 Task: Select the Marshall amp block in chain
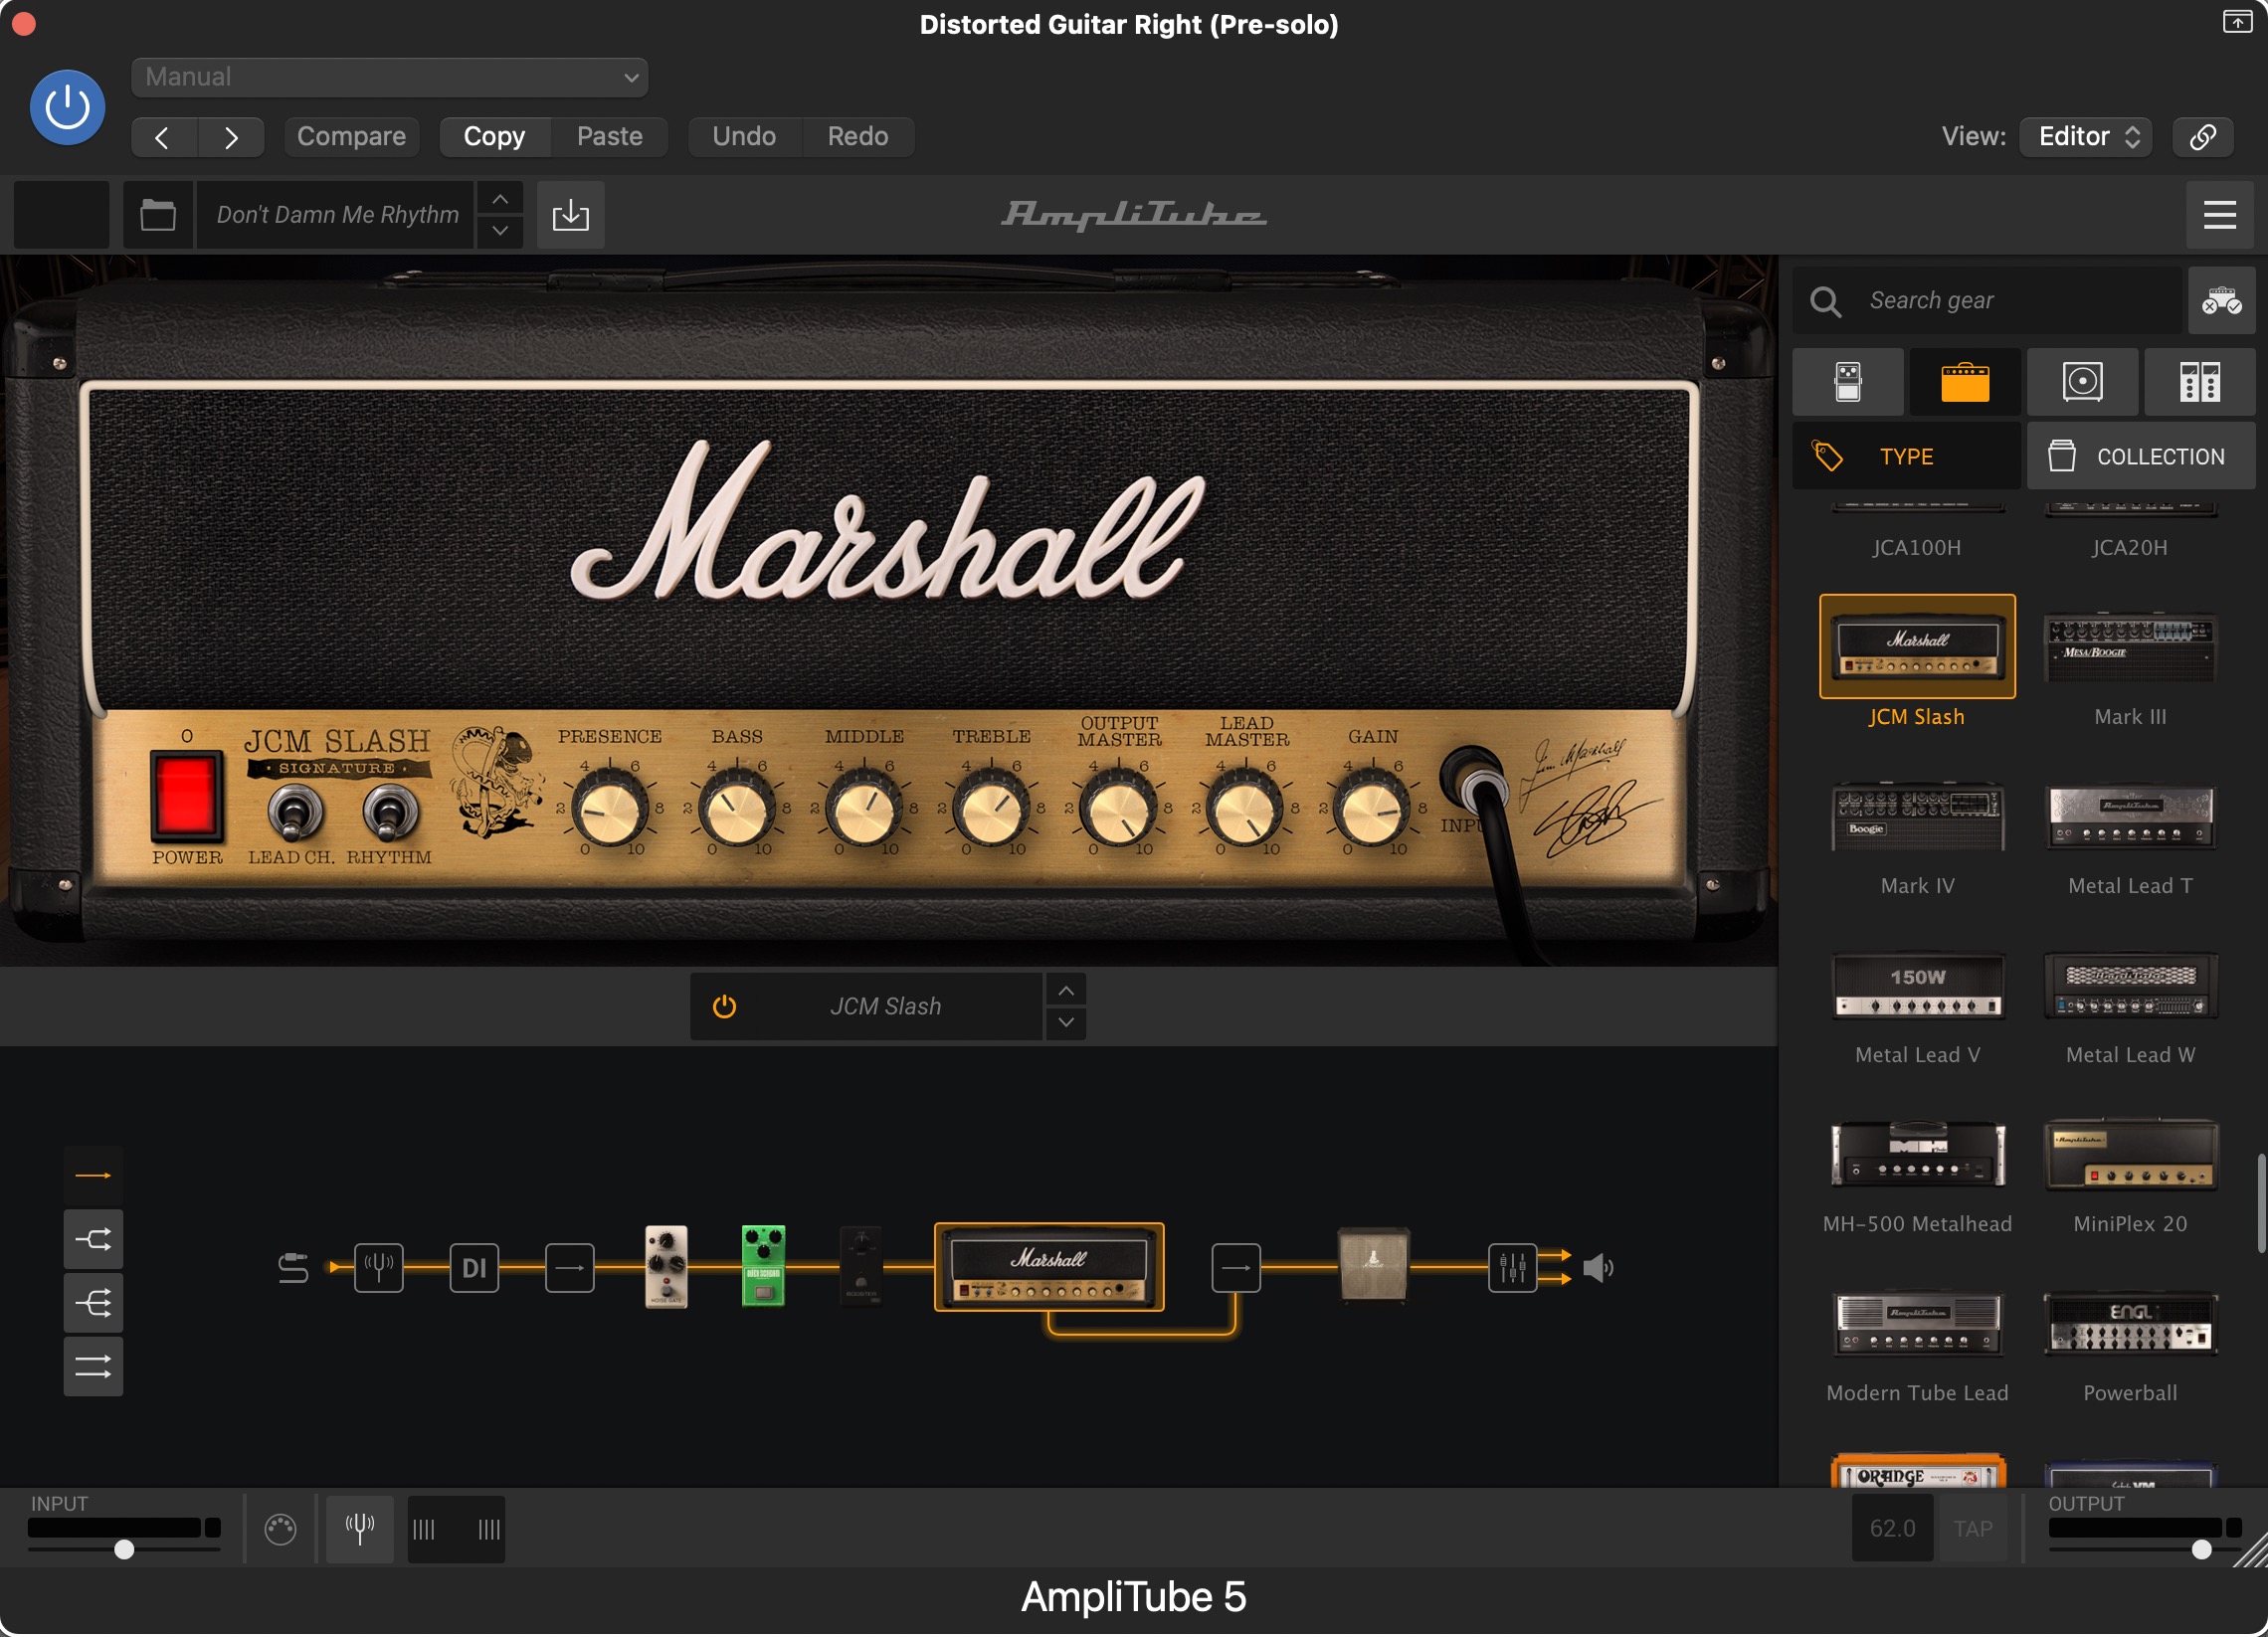(x=1049, y=1267)
